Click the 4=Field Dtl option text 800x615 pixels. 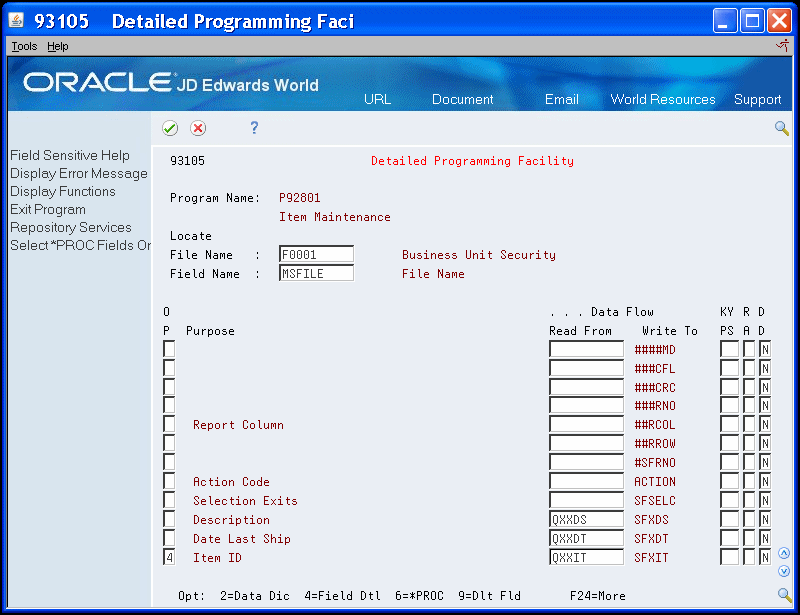point(342,596)
